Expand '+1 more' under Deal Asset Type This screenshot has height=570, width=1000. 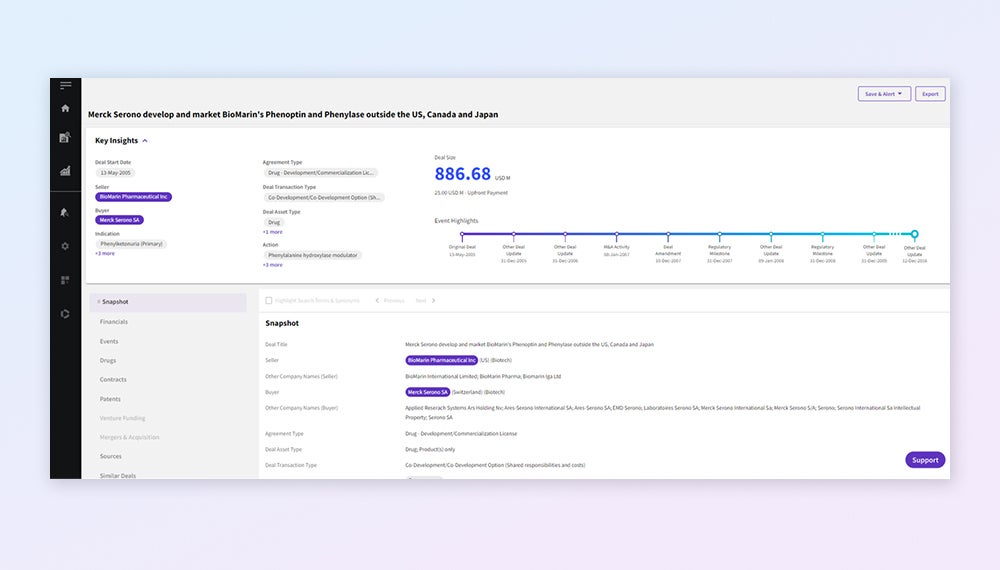point(272,231)
